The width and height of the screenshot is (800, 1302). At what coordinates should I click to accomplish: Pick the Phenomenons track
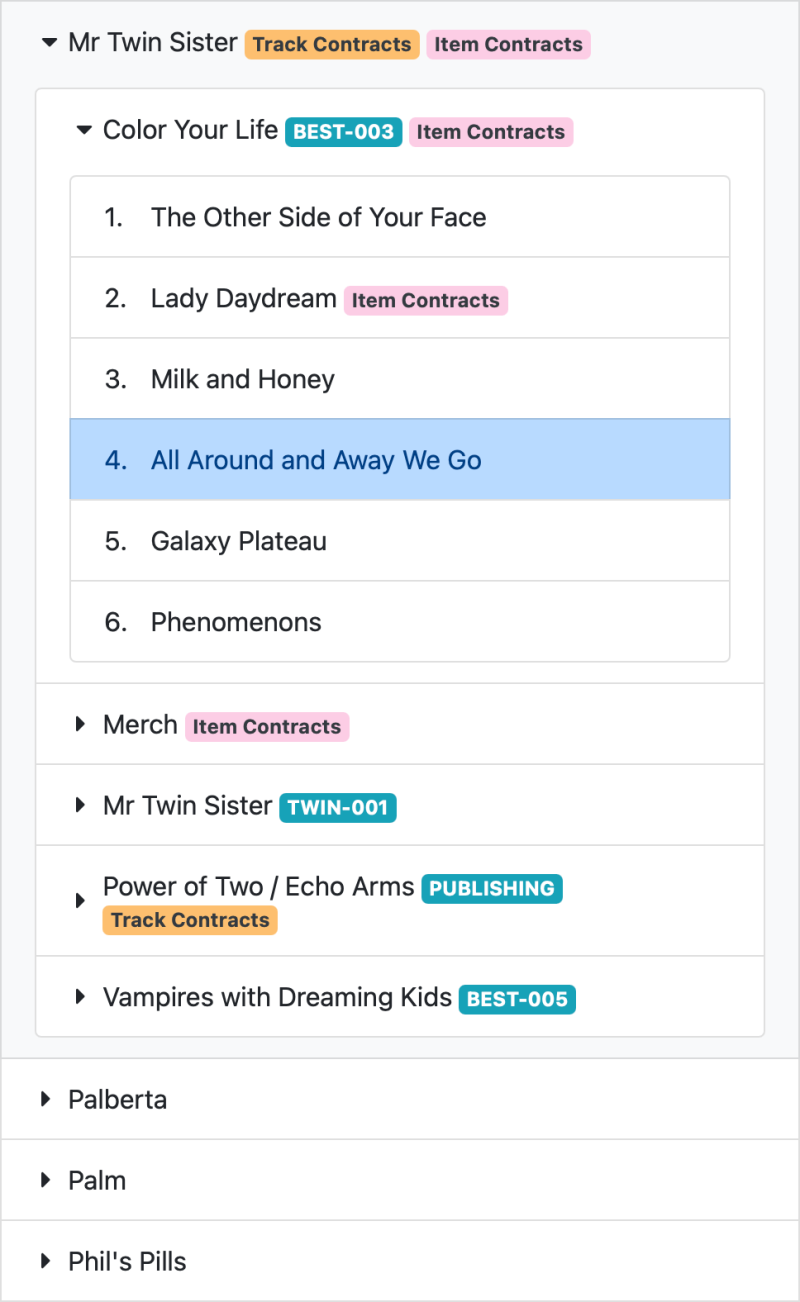pyautogui.click(x=236, y=622)
